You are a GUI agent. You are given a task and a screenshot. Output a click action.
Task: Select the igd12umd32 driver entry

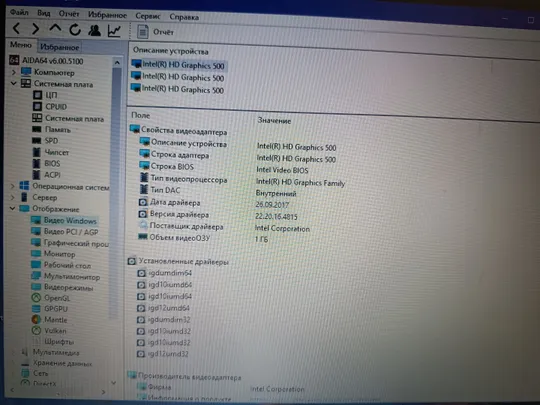tap(163, 354)
